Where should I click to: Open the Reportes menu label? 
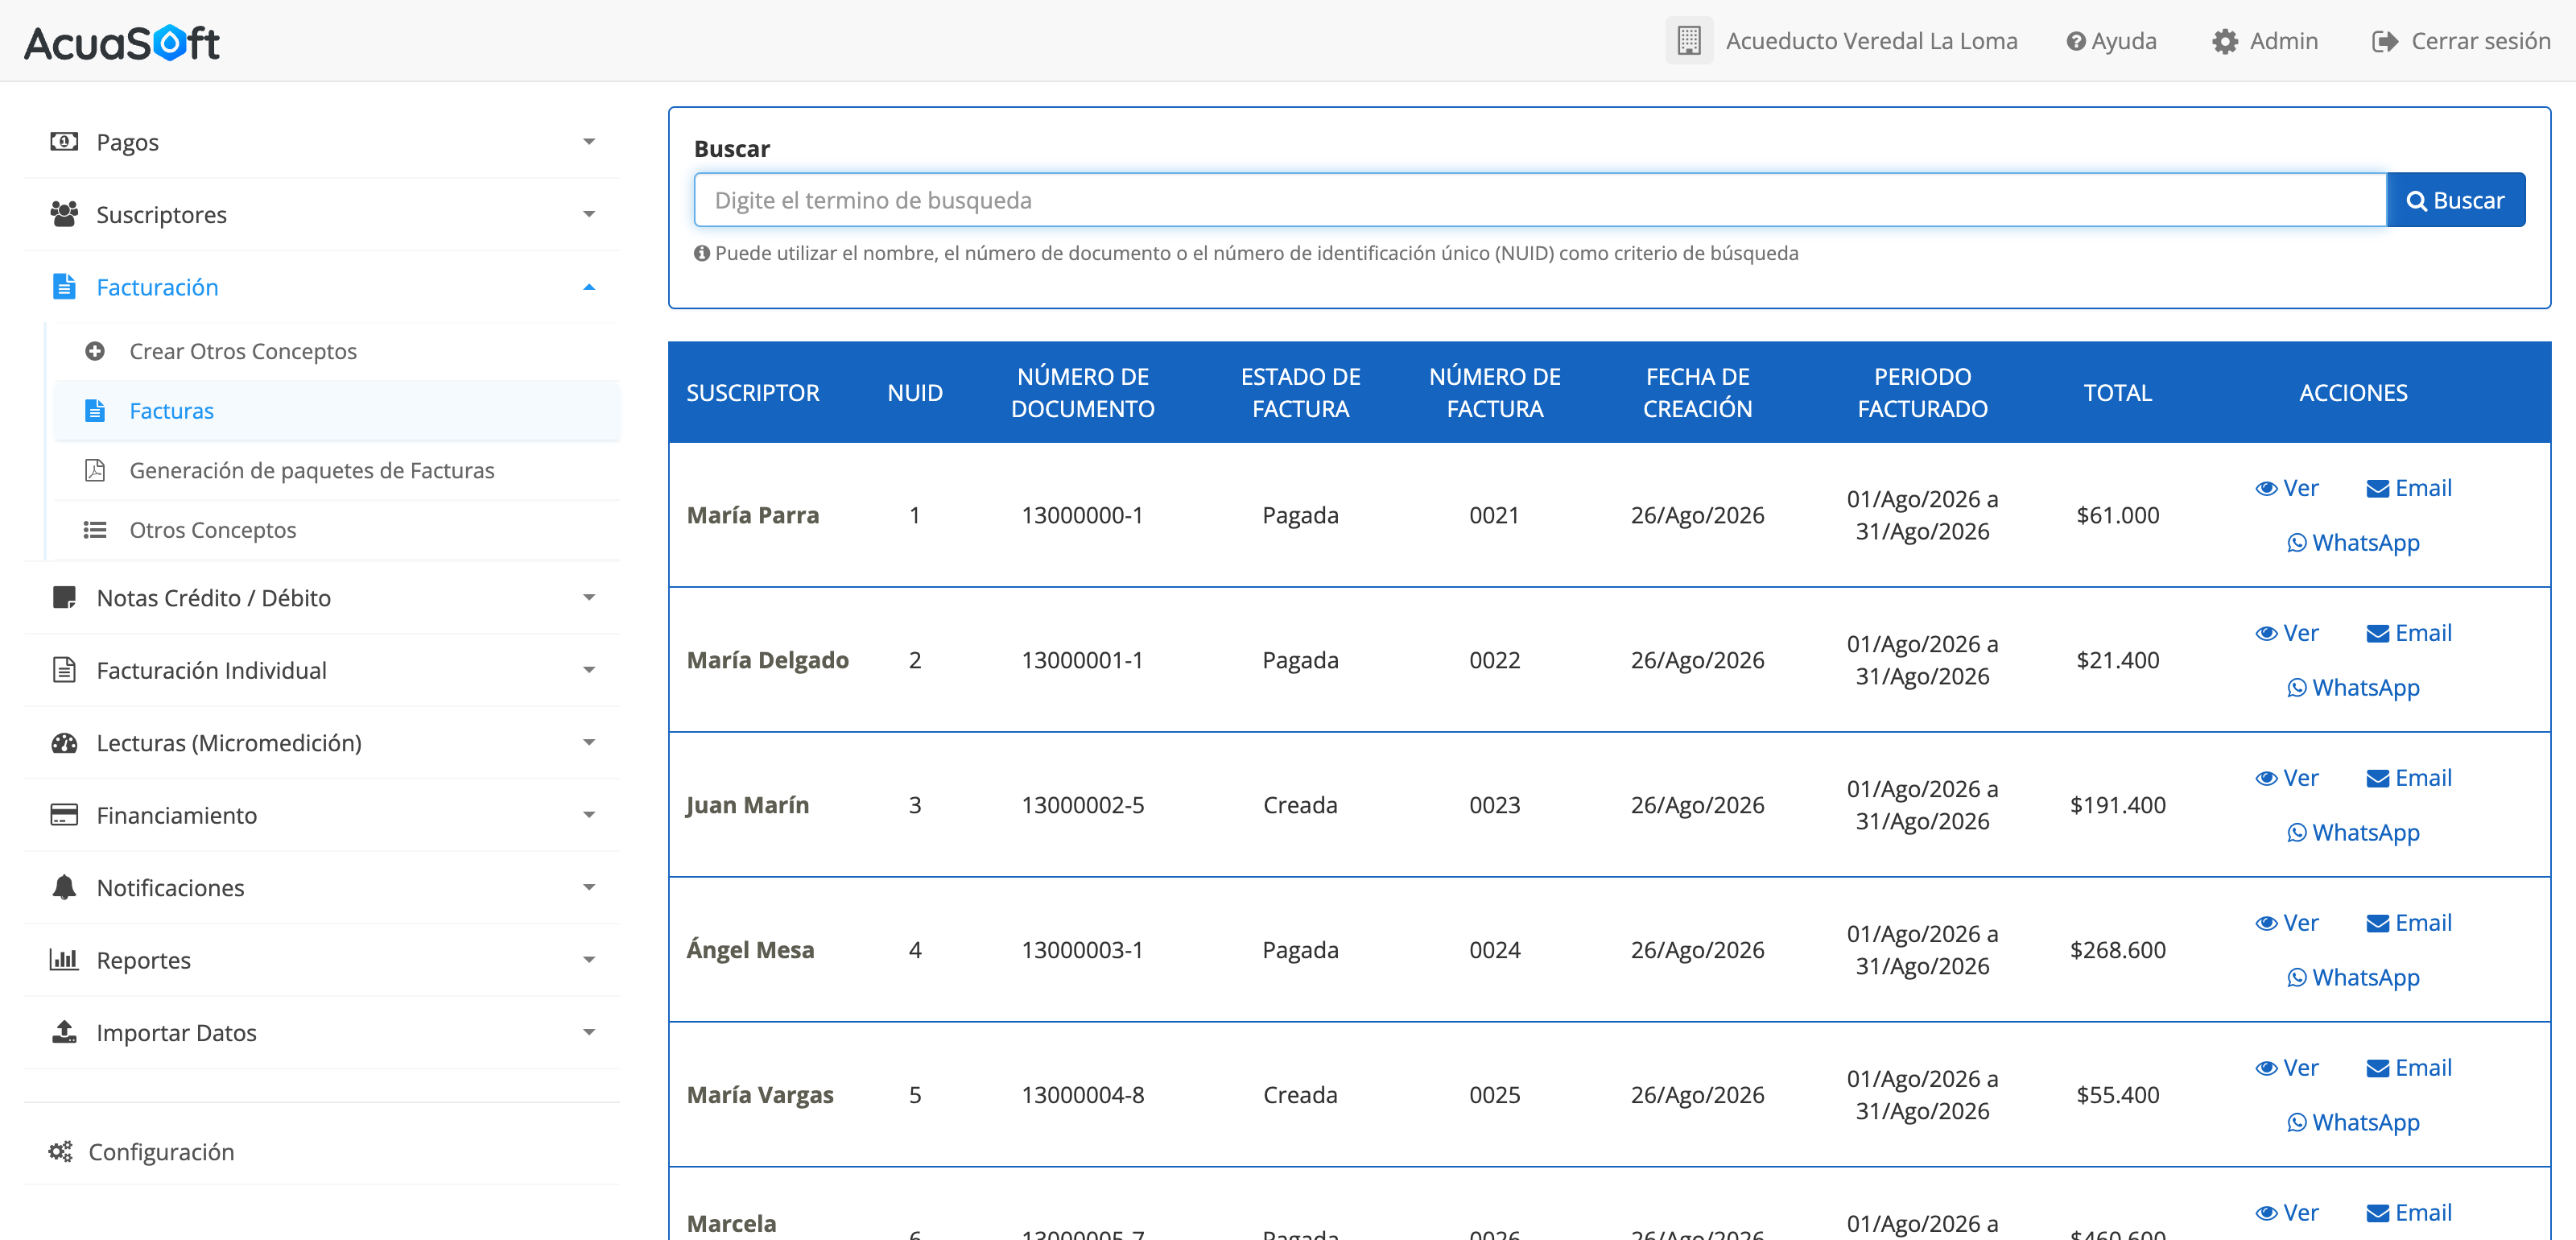tap(143, 960)
